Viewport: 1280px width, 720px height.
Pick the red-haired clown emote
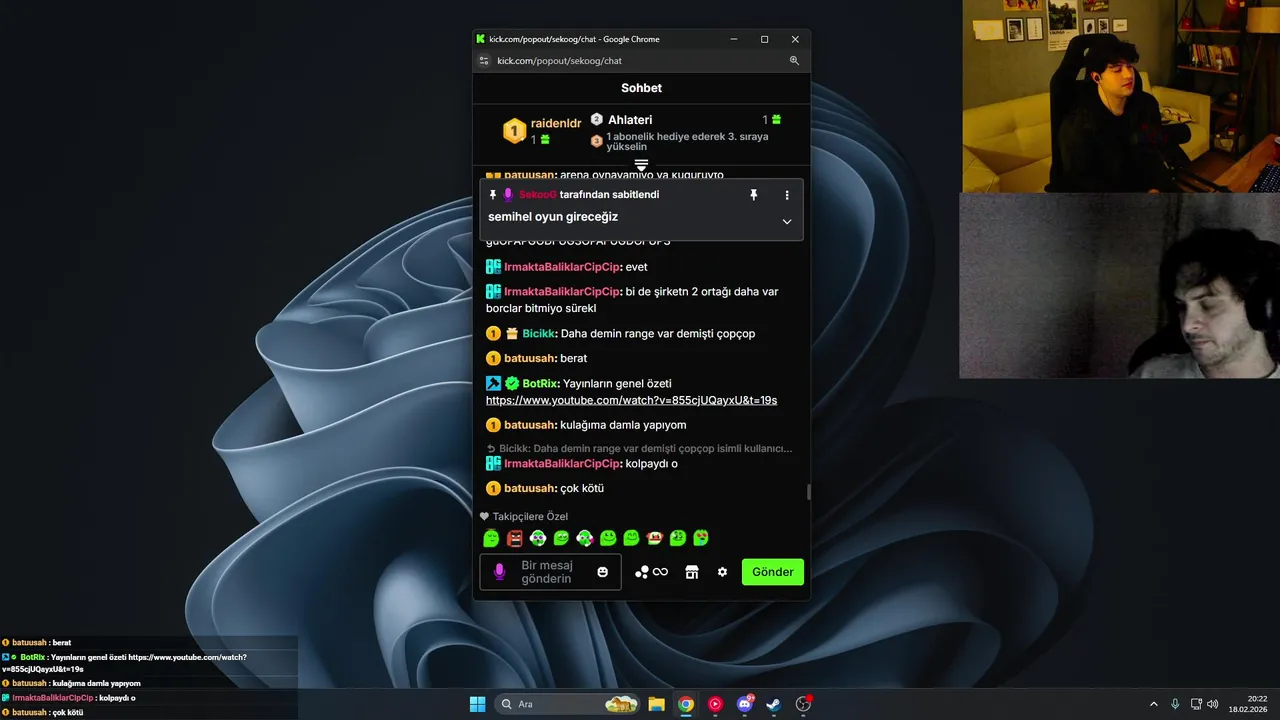655,538
